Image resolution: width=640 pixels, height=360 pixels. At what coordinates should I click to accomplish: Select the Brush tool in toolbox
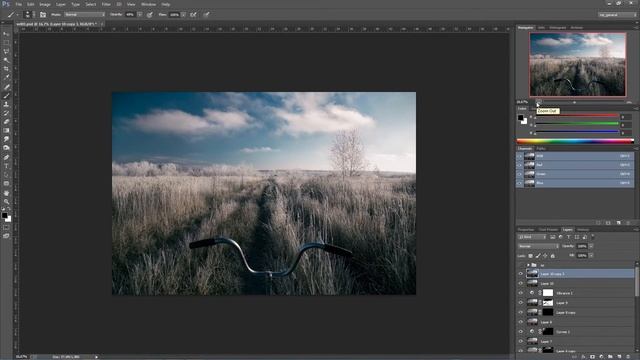pos(6,96)
